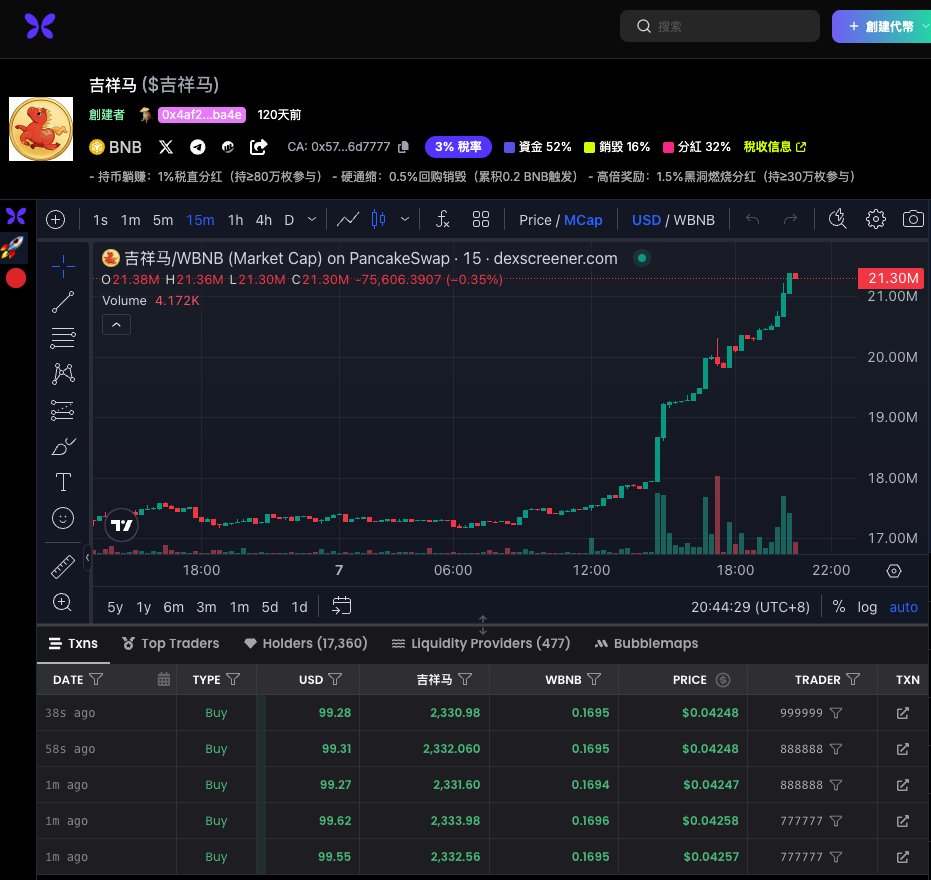Screen dimensions: 931x880
Task: Open the WBNB column filter
Action: point(594,679)
